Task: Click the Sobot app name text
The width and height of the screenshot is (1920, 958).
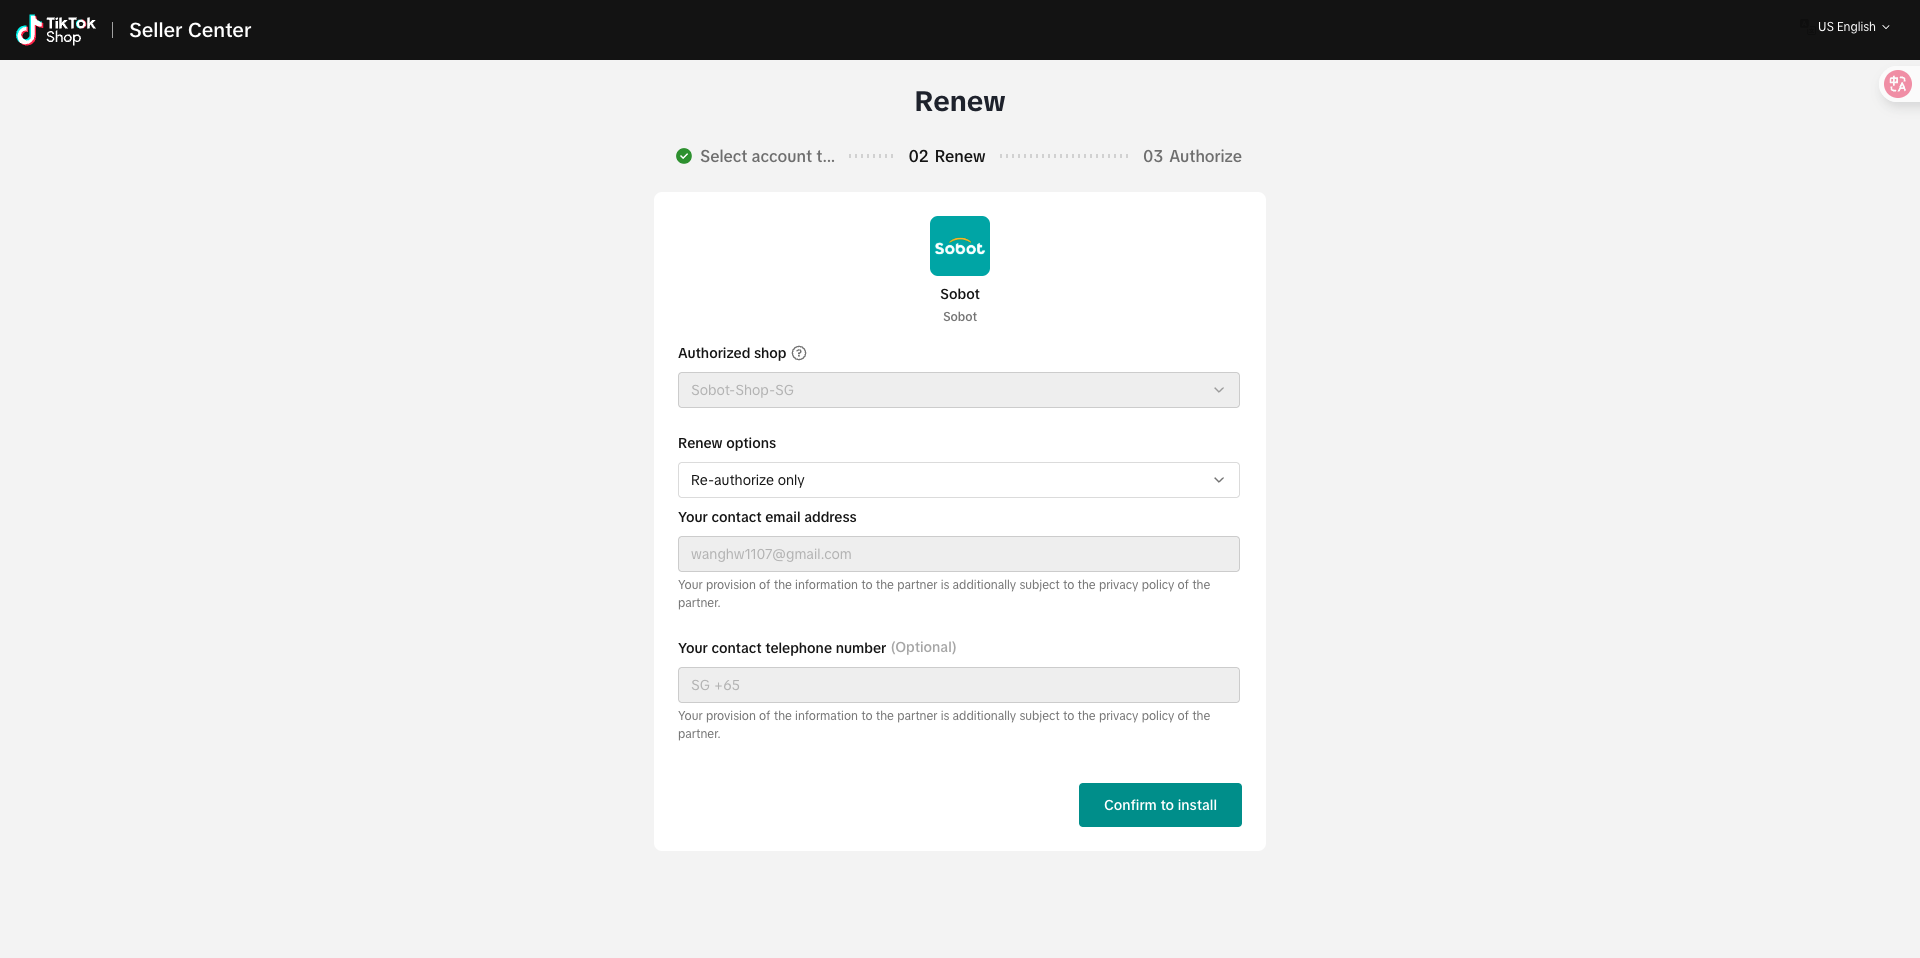Action: point(959,294)
